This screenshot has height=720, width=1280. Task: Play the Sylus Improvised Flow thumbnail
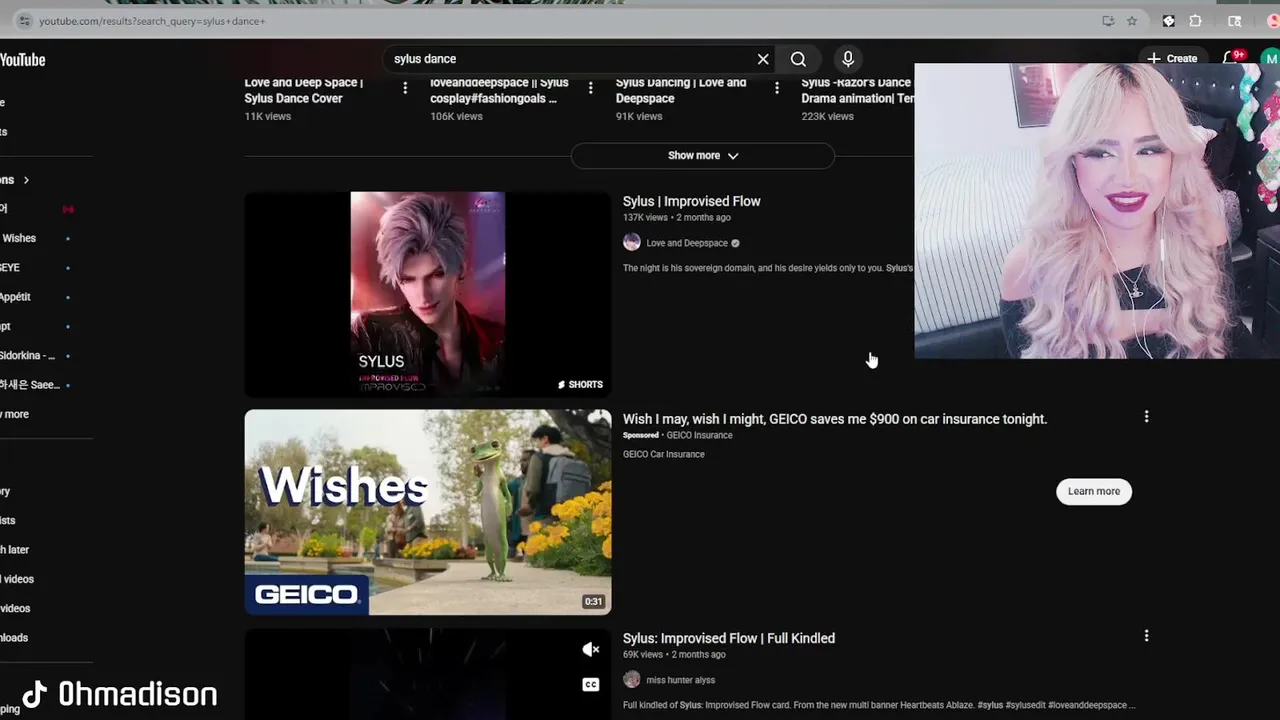click(428, 294)
